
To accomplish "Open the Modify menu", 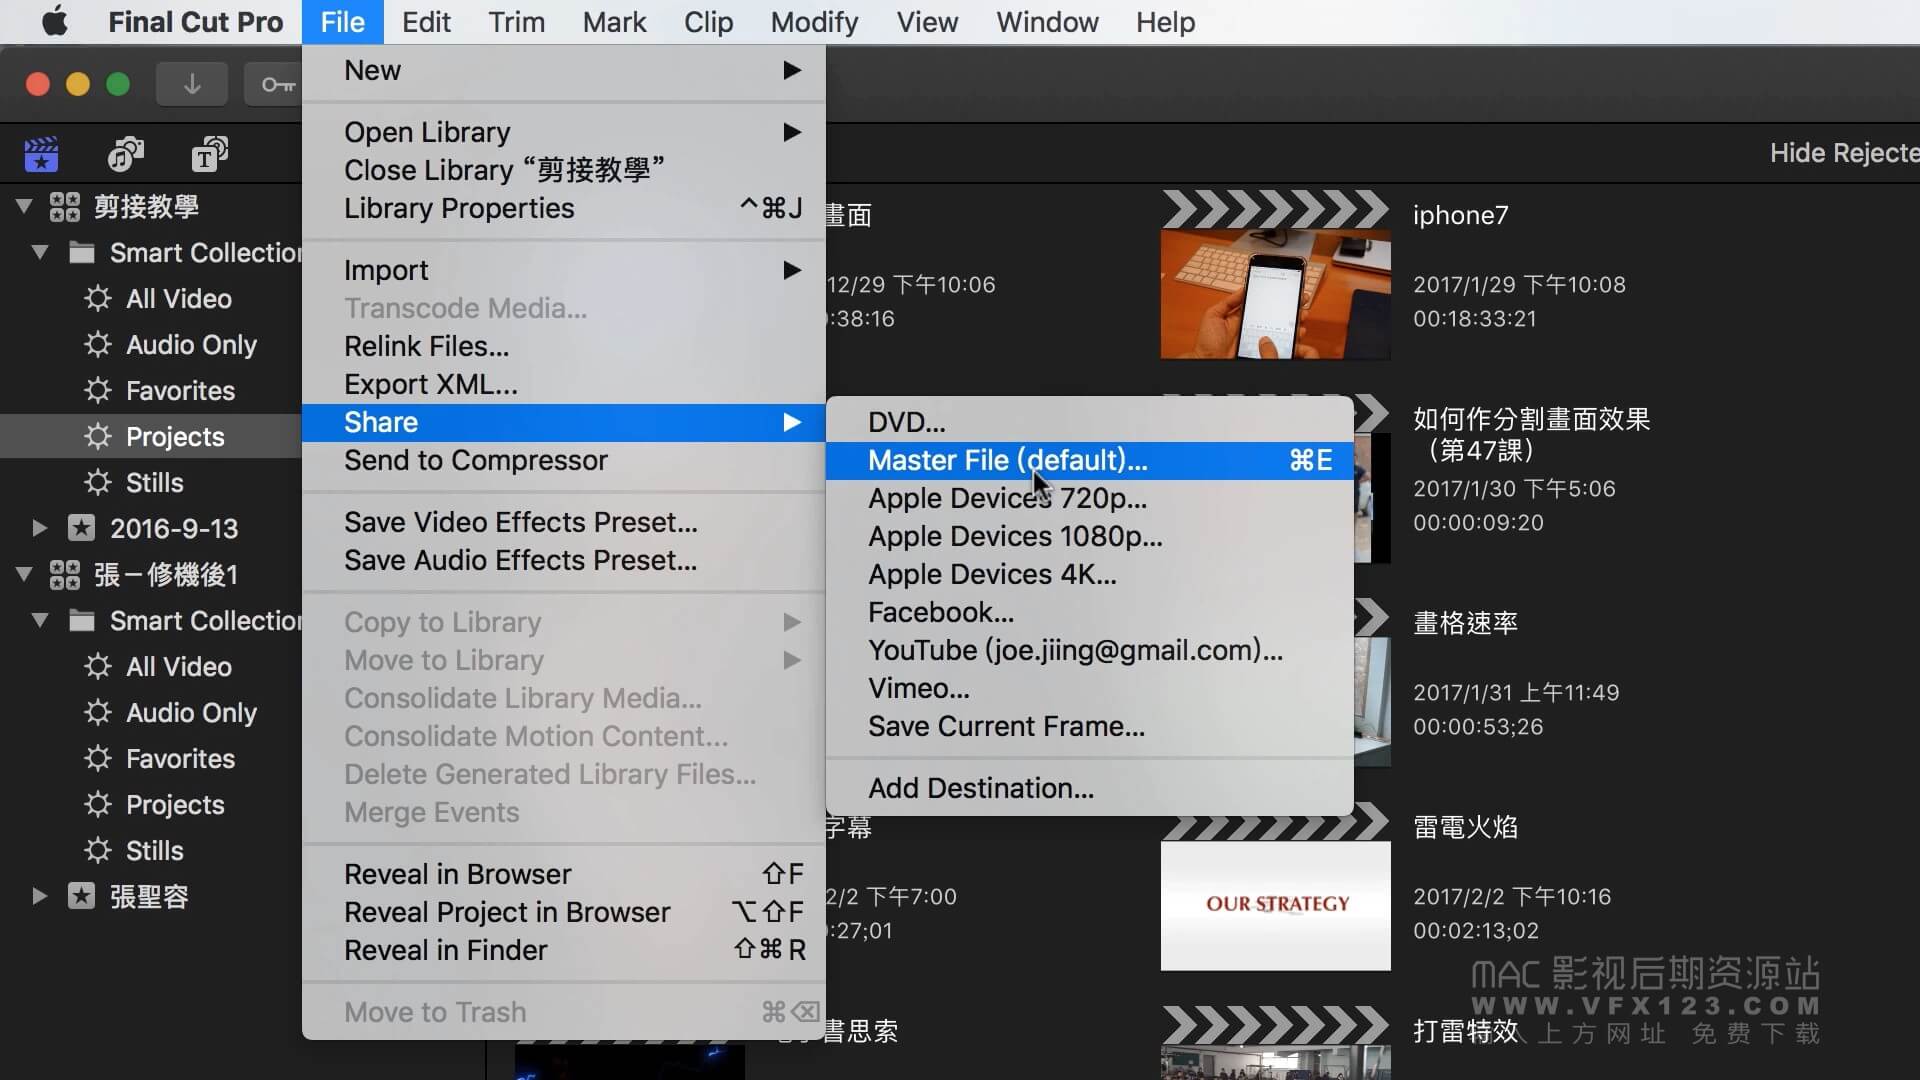I will coord(814,22).
